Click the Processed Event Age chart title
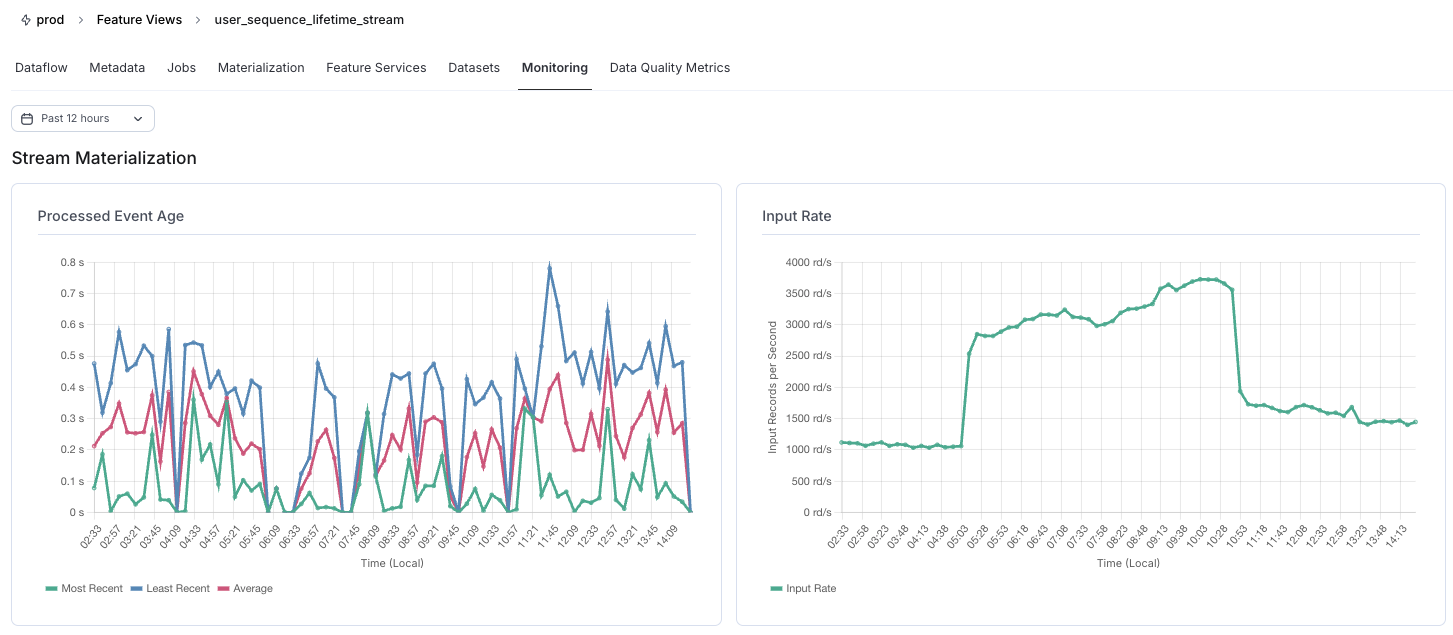This screenshot has height=635, width=1453. [110, 216]
